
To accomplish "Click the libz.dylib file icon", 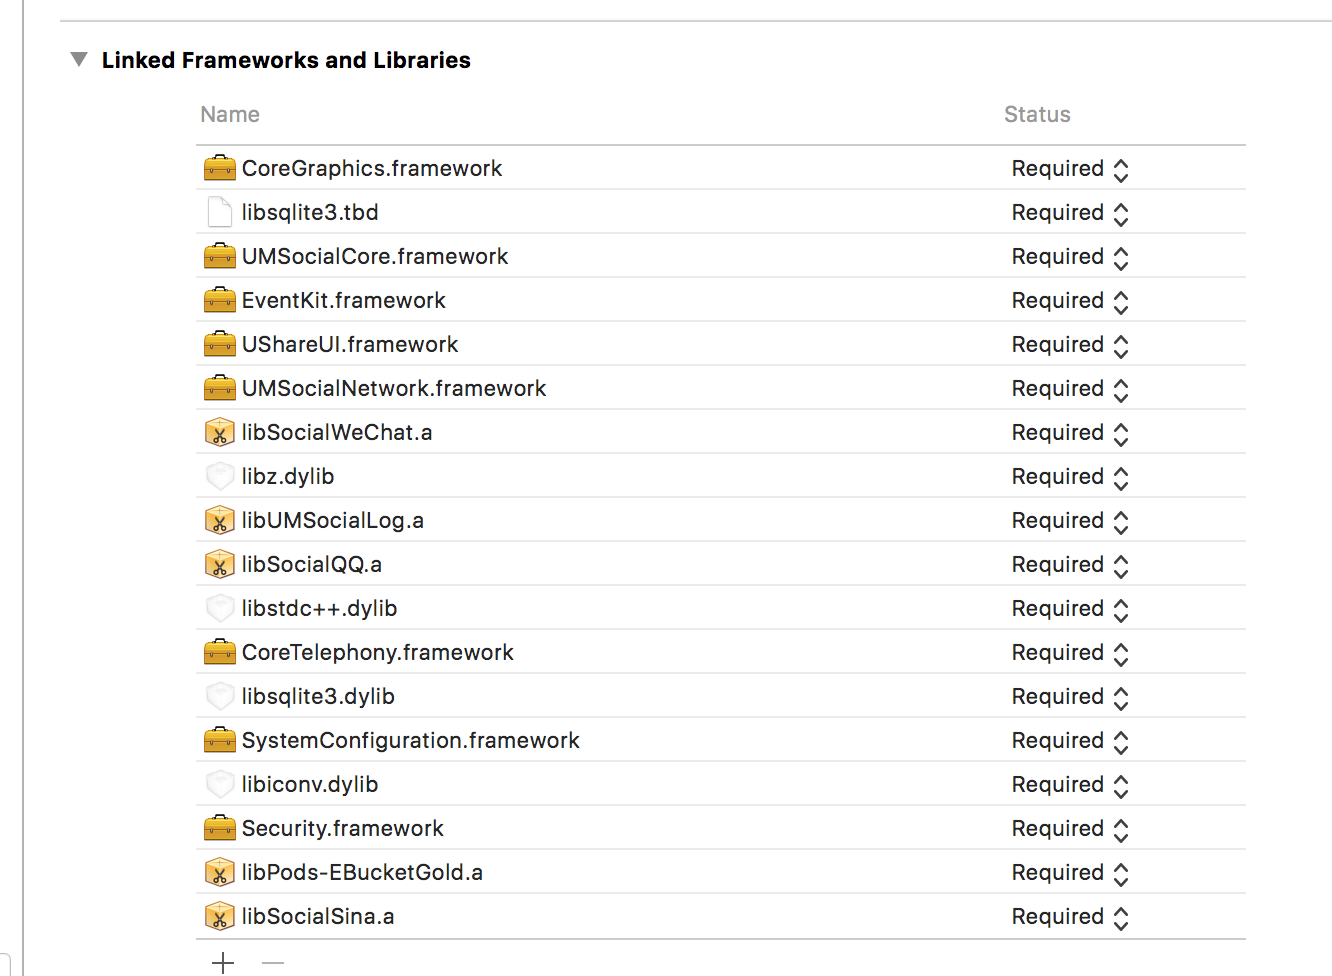I will click(220, 476).
